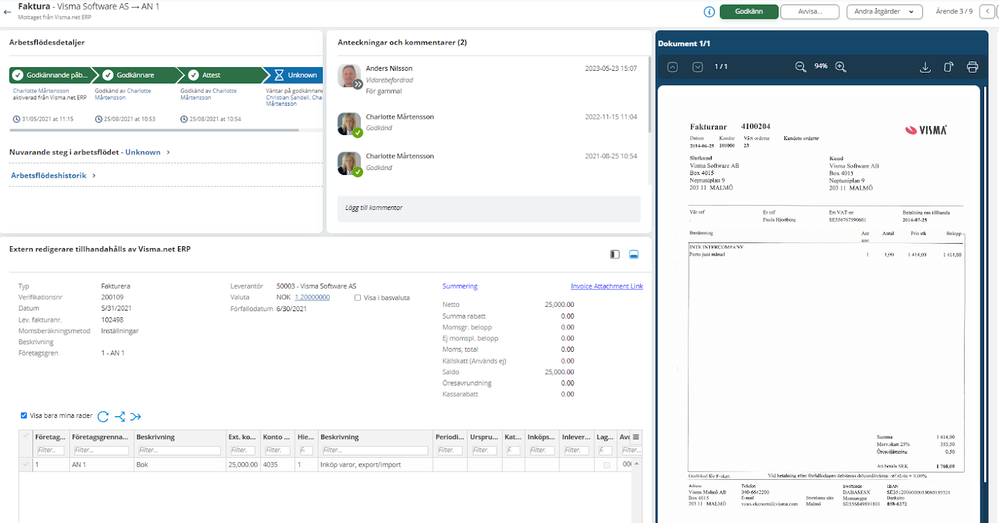This screenshot has width=999, height=523.
Task: Expand Nuvarande steg i arbetsflödet Unknown
Action: click(x=90, y=152)
